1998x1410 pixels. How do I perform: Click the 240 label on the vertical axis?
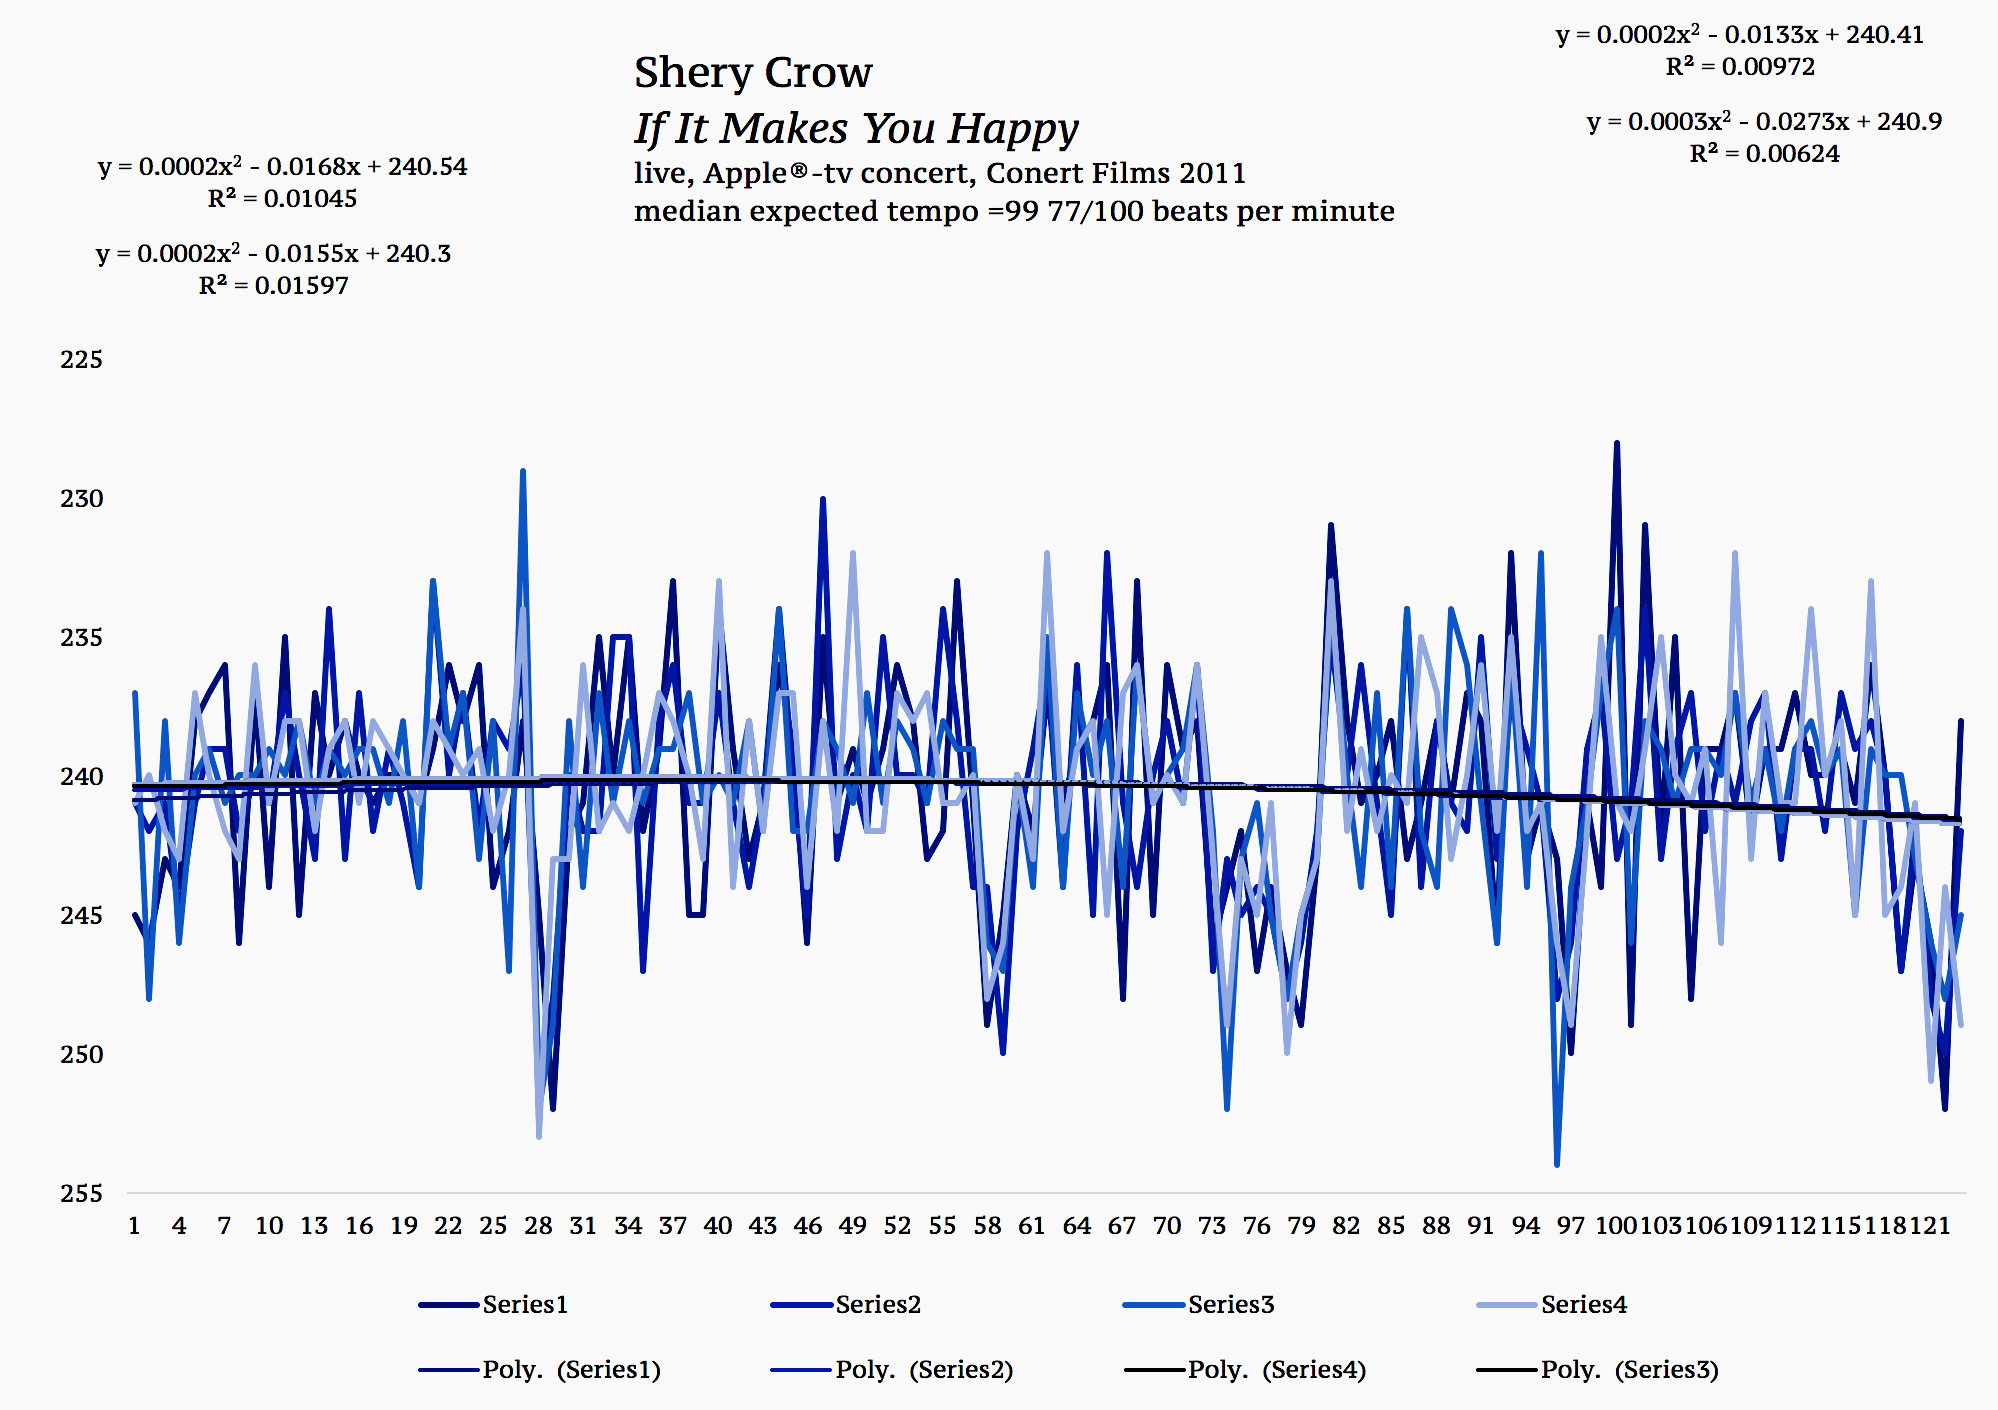click(81, 777)
